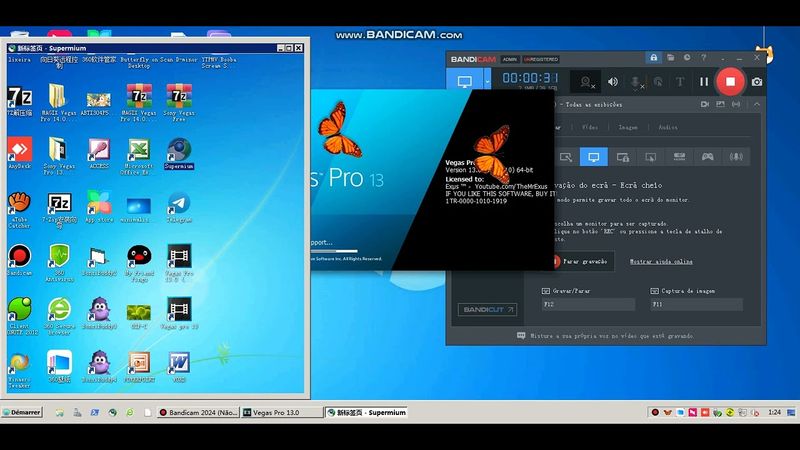Viewport: 800px width, 450px height.
Task: Mute the speaker sound icon
Action: (613, 82)
